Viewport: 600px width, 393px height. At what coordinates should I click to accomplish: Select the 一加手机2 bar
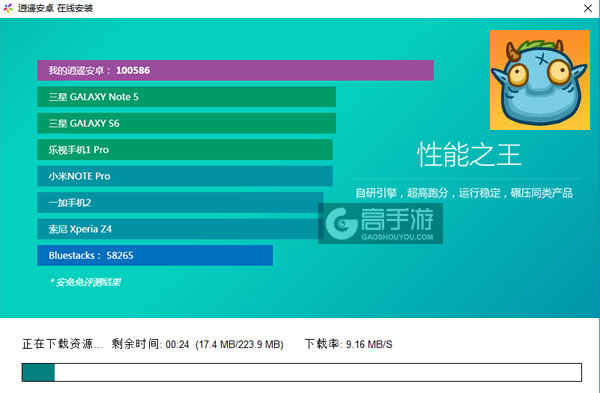click(180, 202)
